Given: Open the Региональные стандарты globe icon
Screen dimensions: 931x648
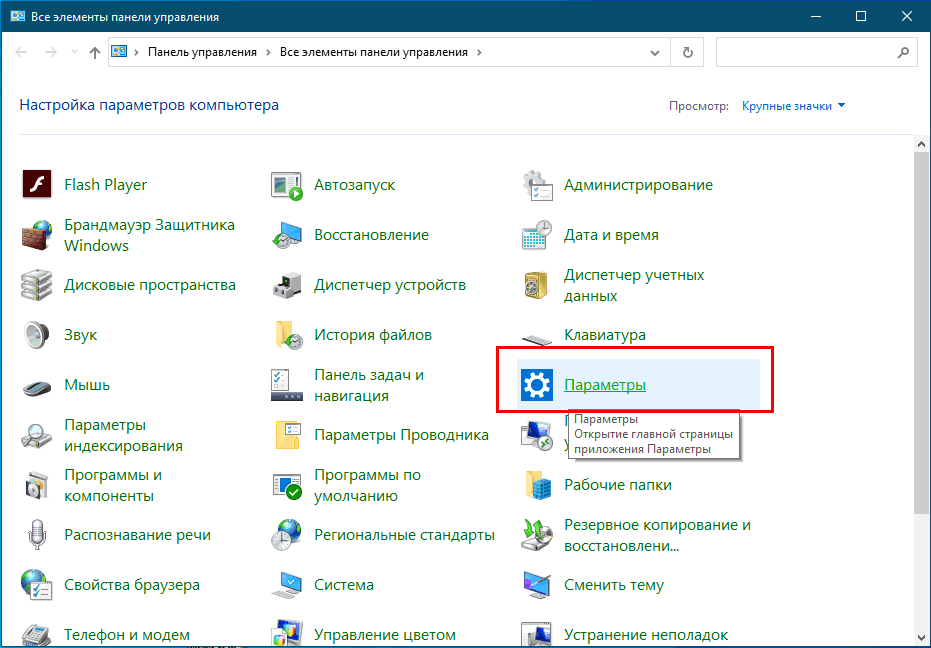Looking at the screenshot, I should pos(287,535).
